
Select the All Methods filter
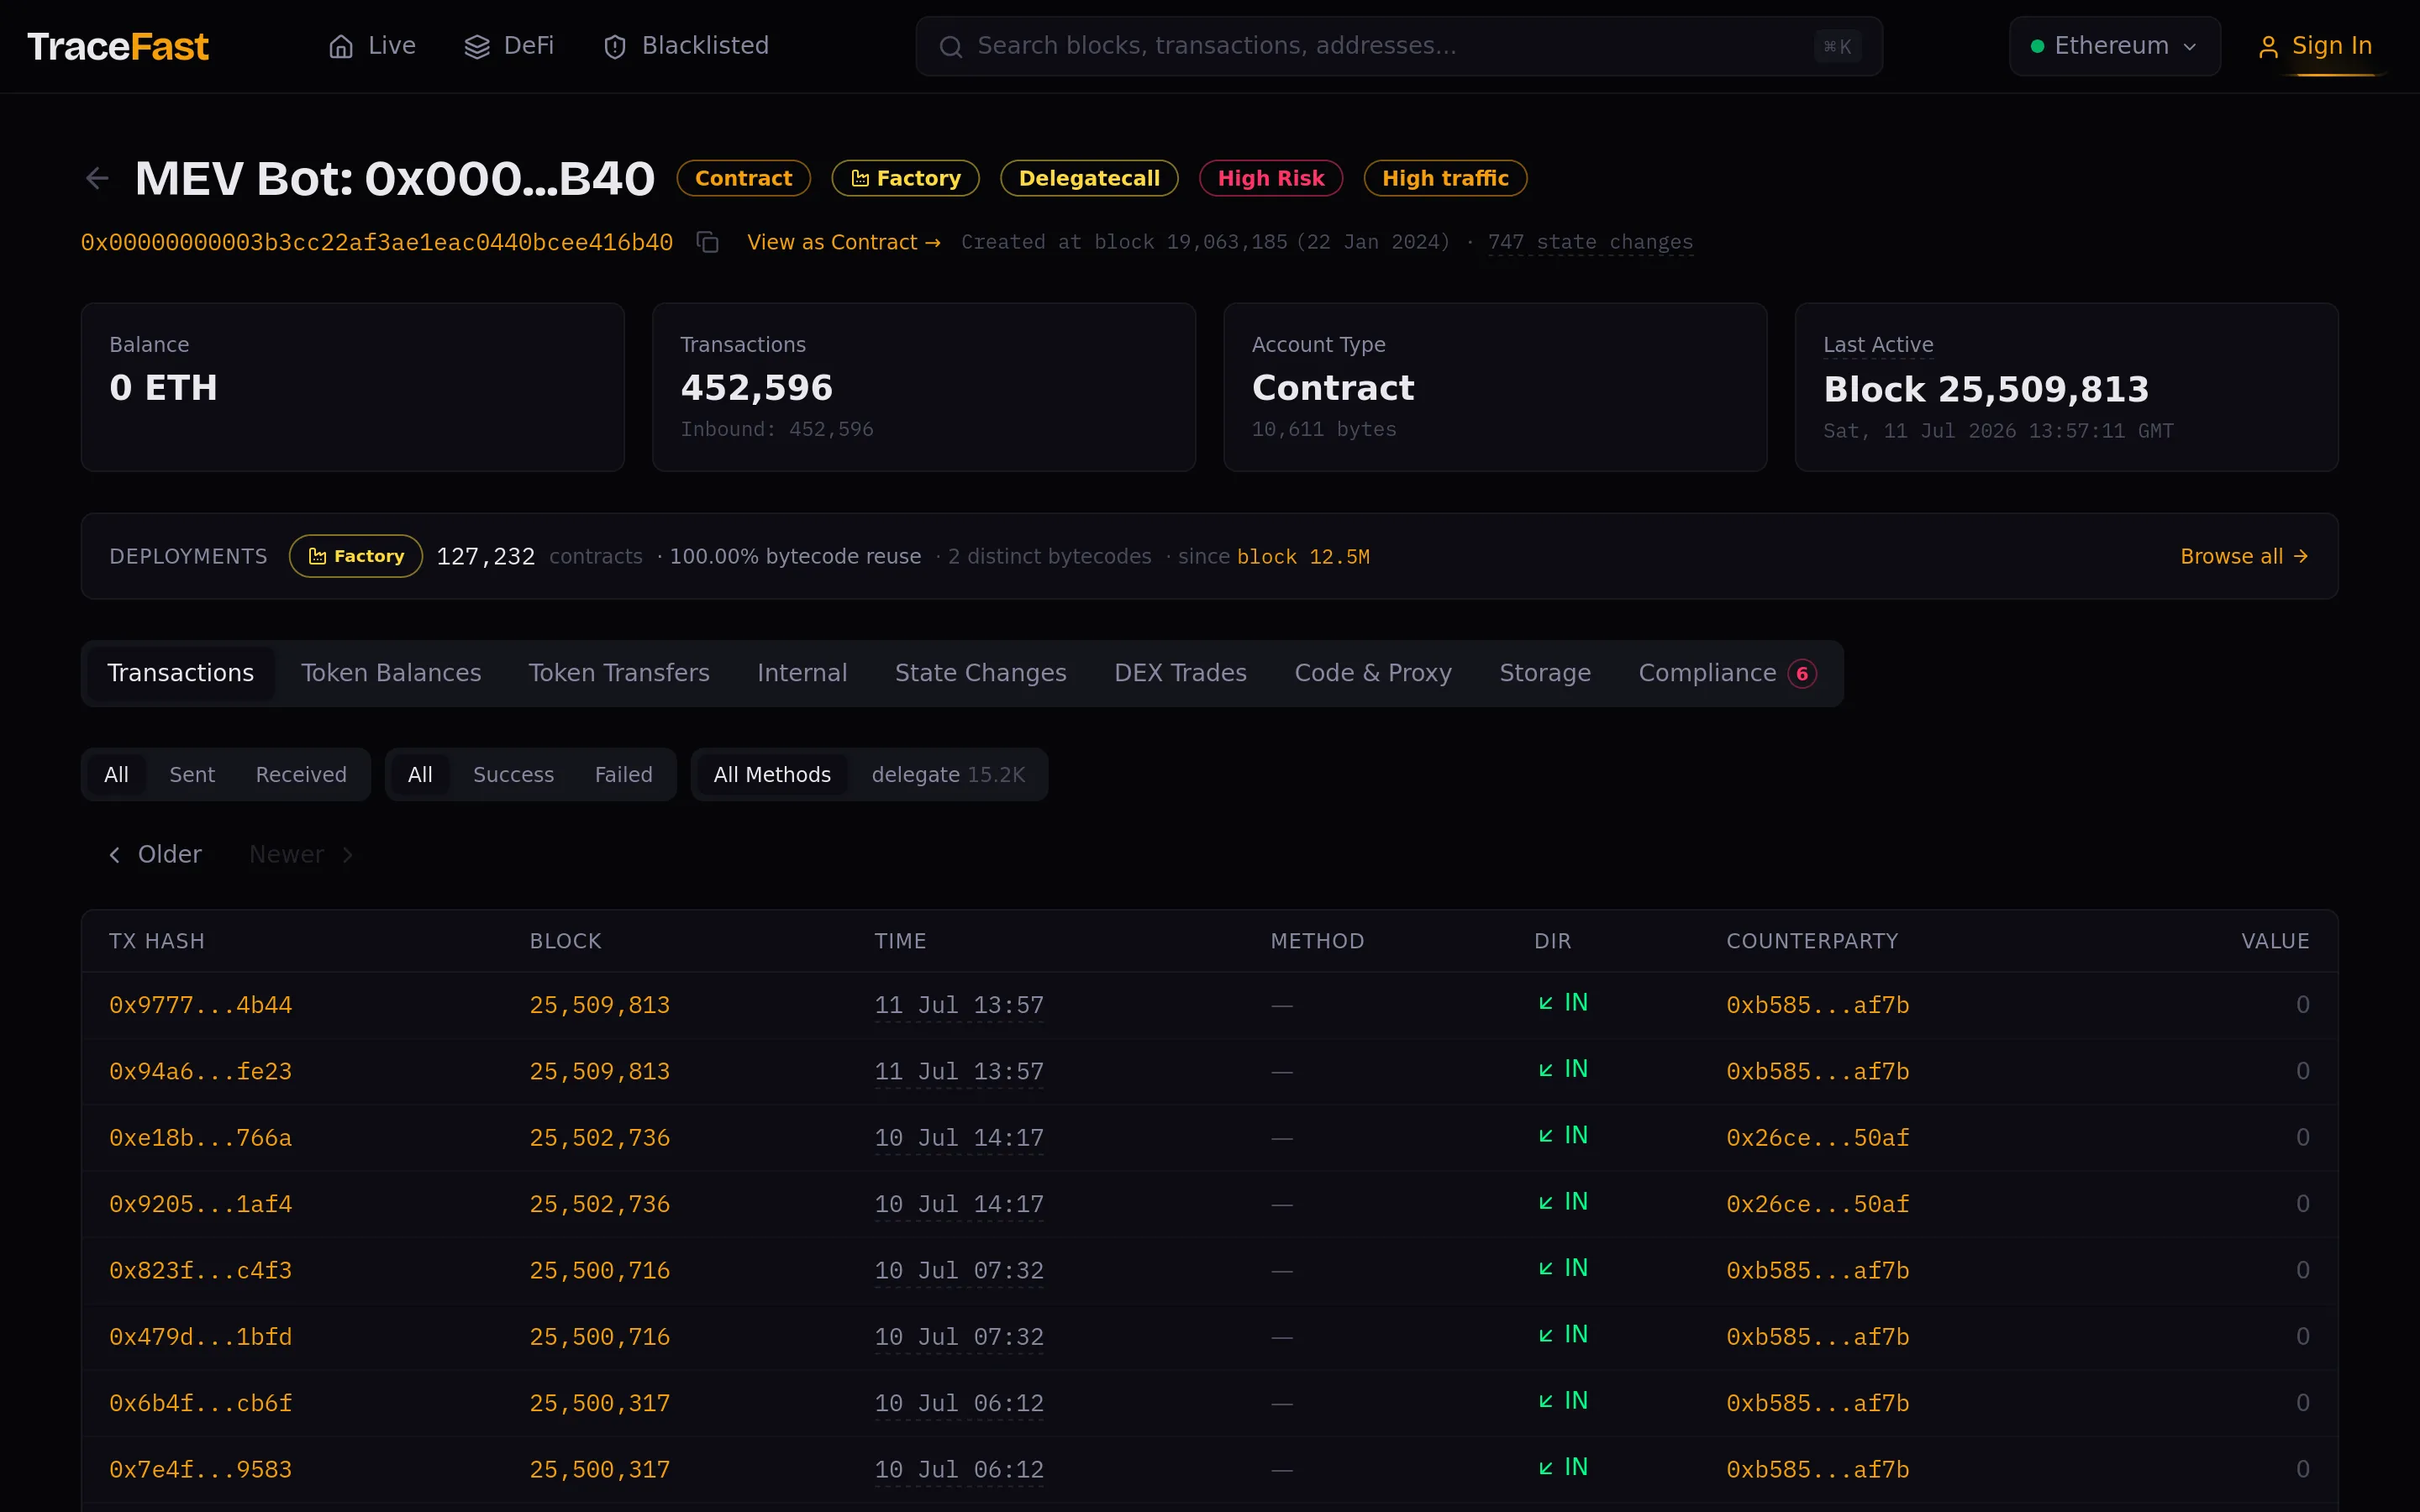click(772, 775)
